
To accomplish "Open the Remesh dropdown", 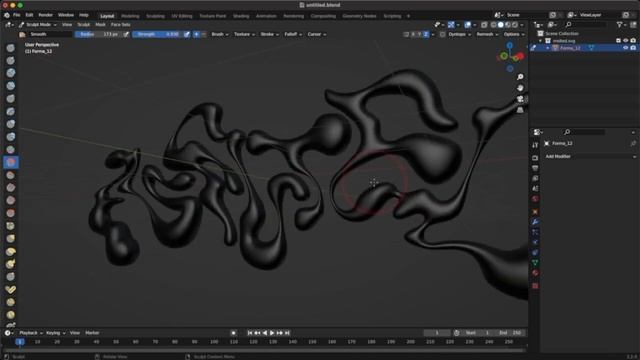I will coord(487,34).
